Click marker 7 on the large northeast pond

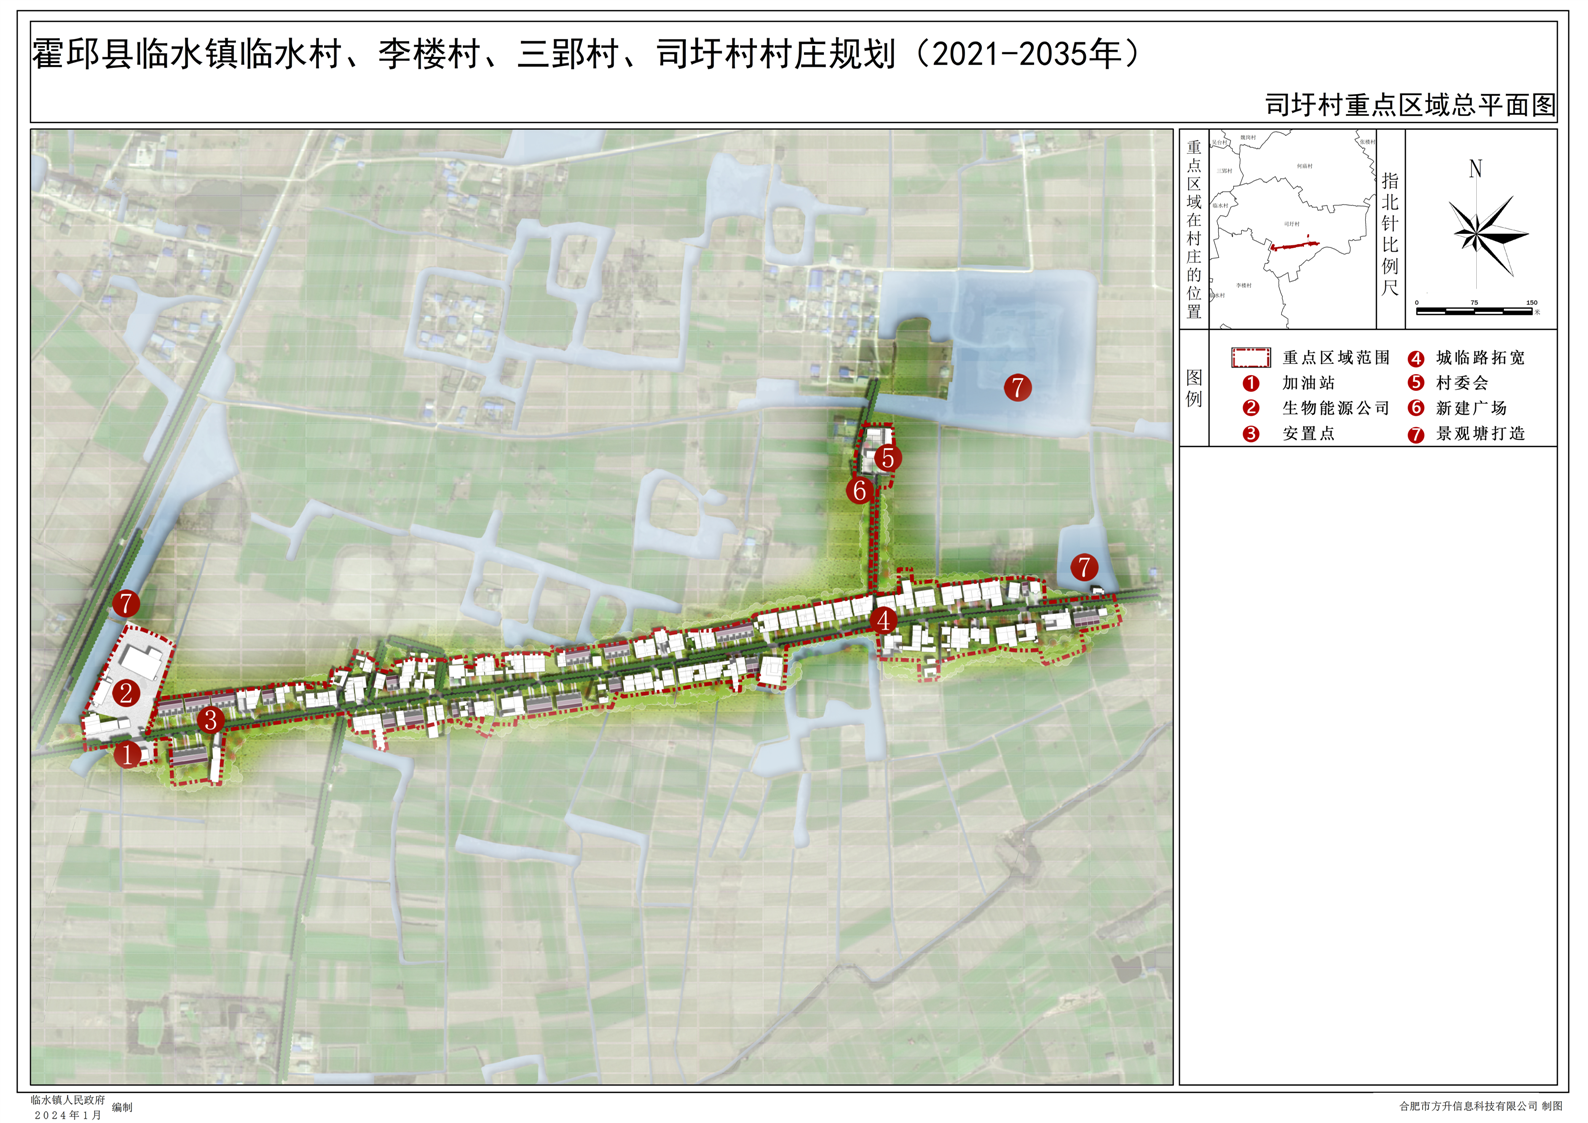[x=1017, y=388]
